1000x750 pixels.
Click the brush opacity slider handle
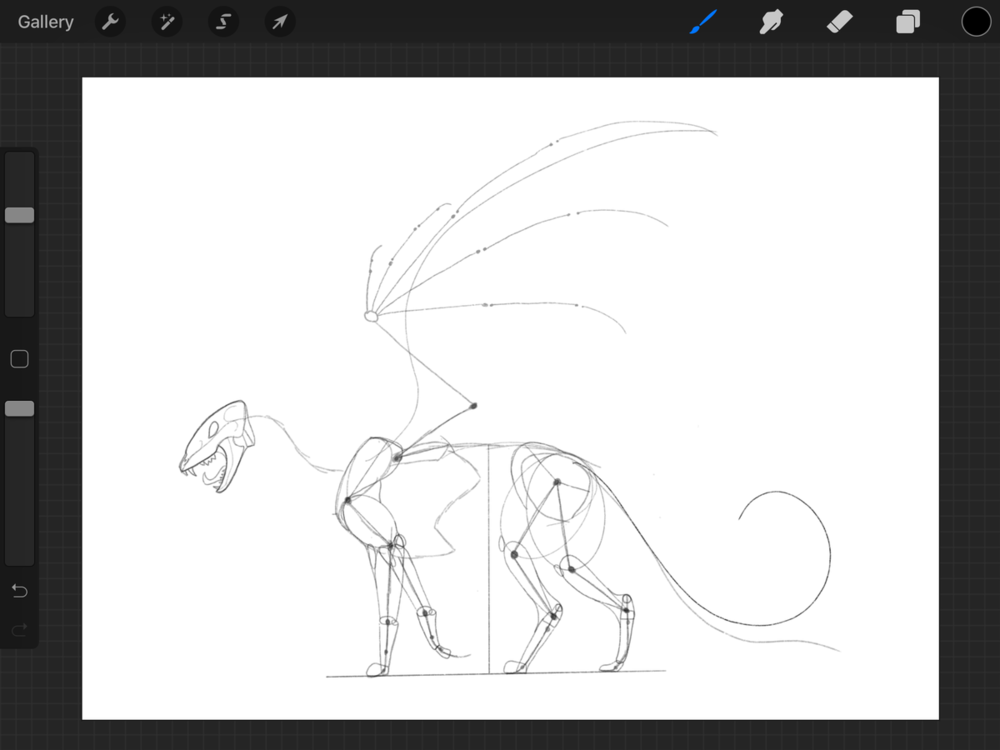tap(20, 408)
